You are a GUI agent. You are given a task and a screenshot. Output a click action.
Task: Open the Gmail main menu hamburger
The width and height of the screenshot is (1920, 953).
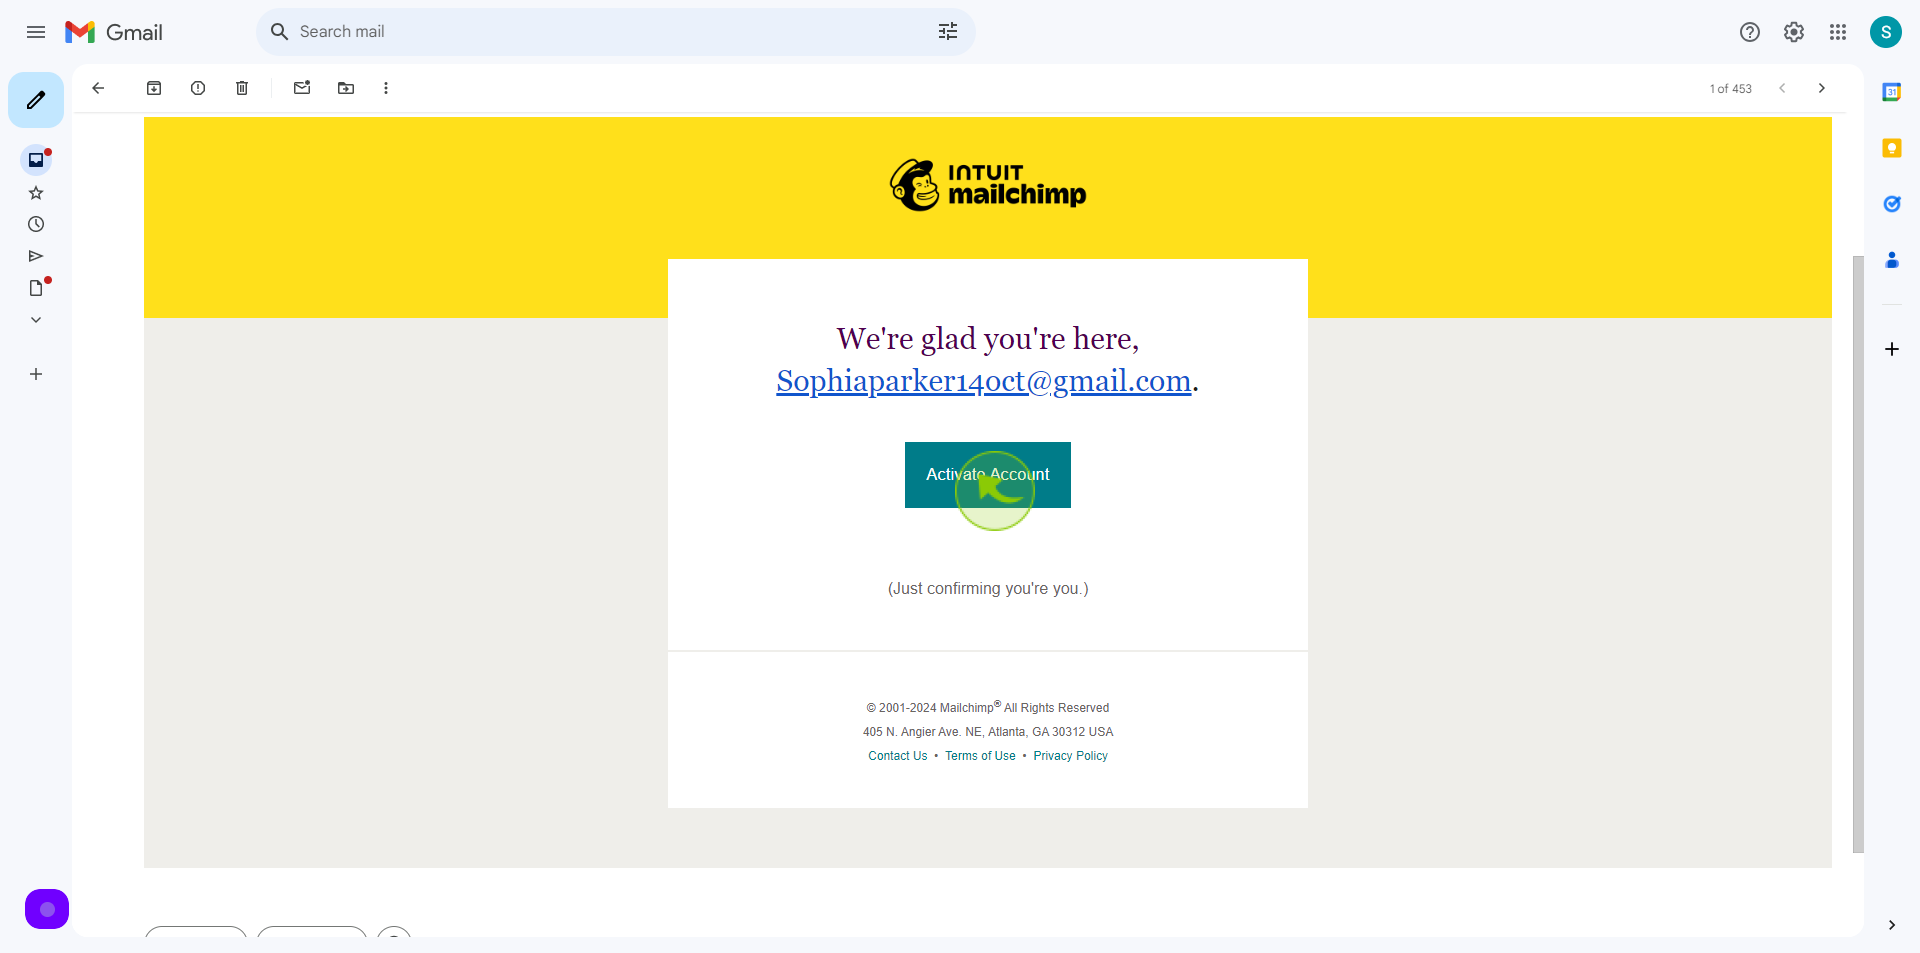pyautogui.click(x=36, y=32)
